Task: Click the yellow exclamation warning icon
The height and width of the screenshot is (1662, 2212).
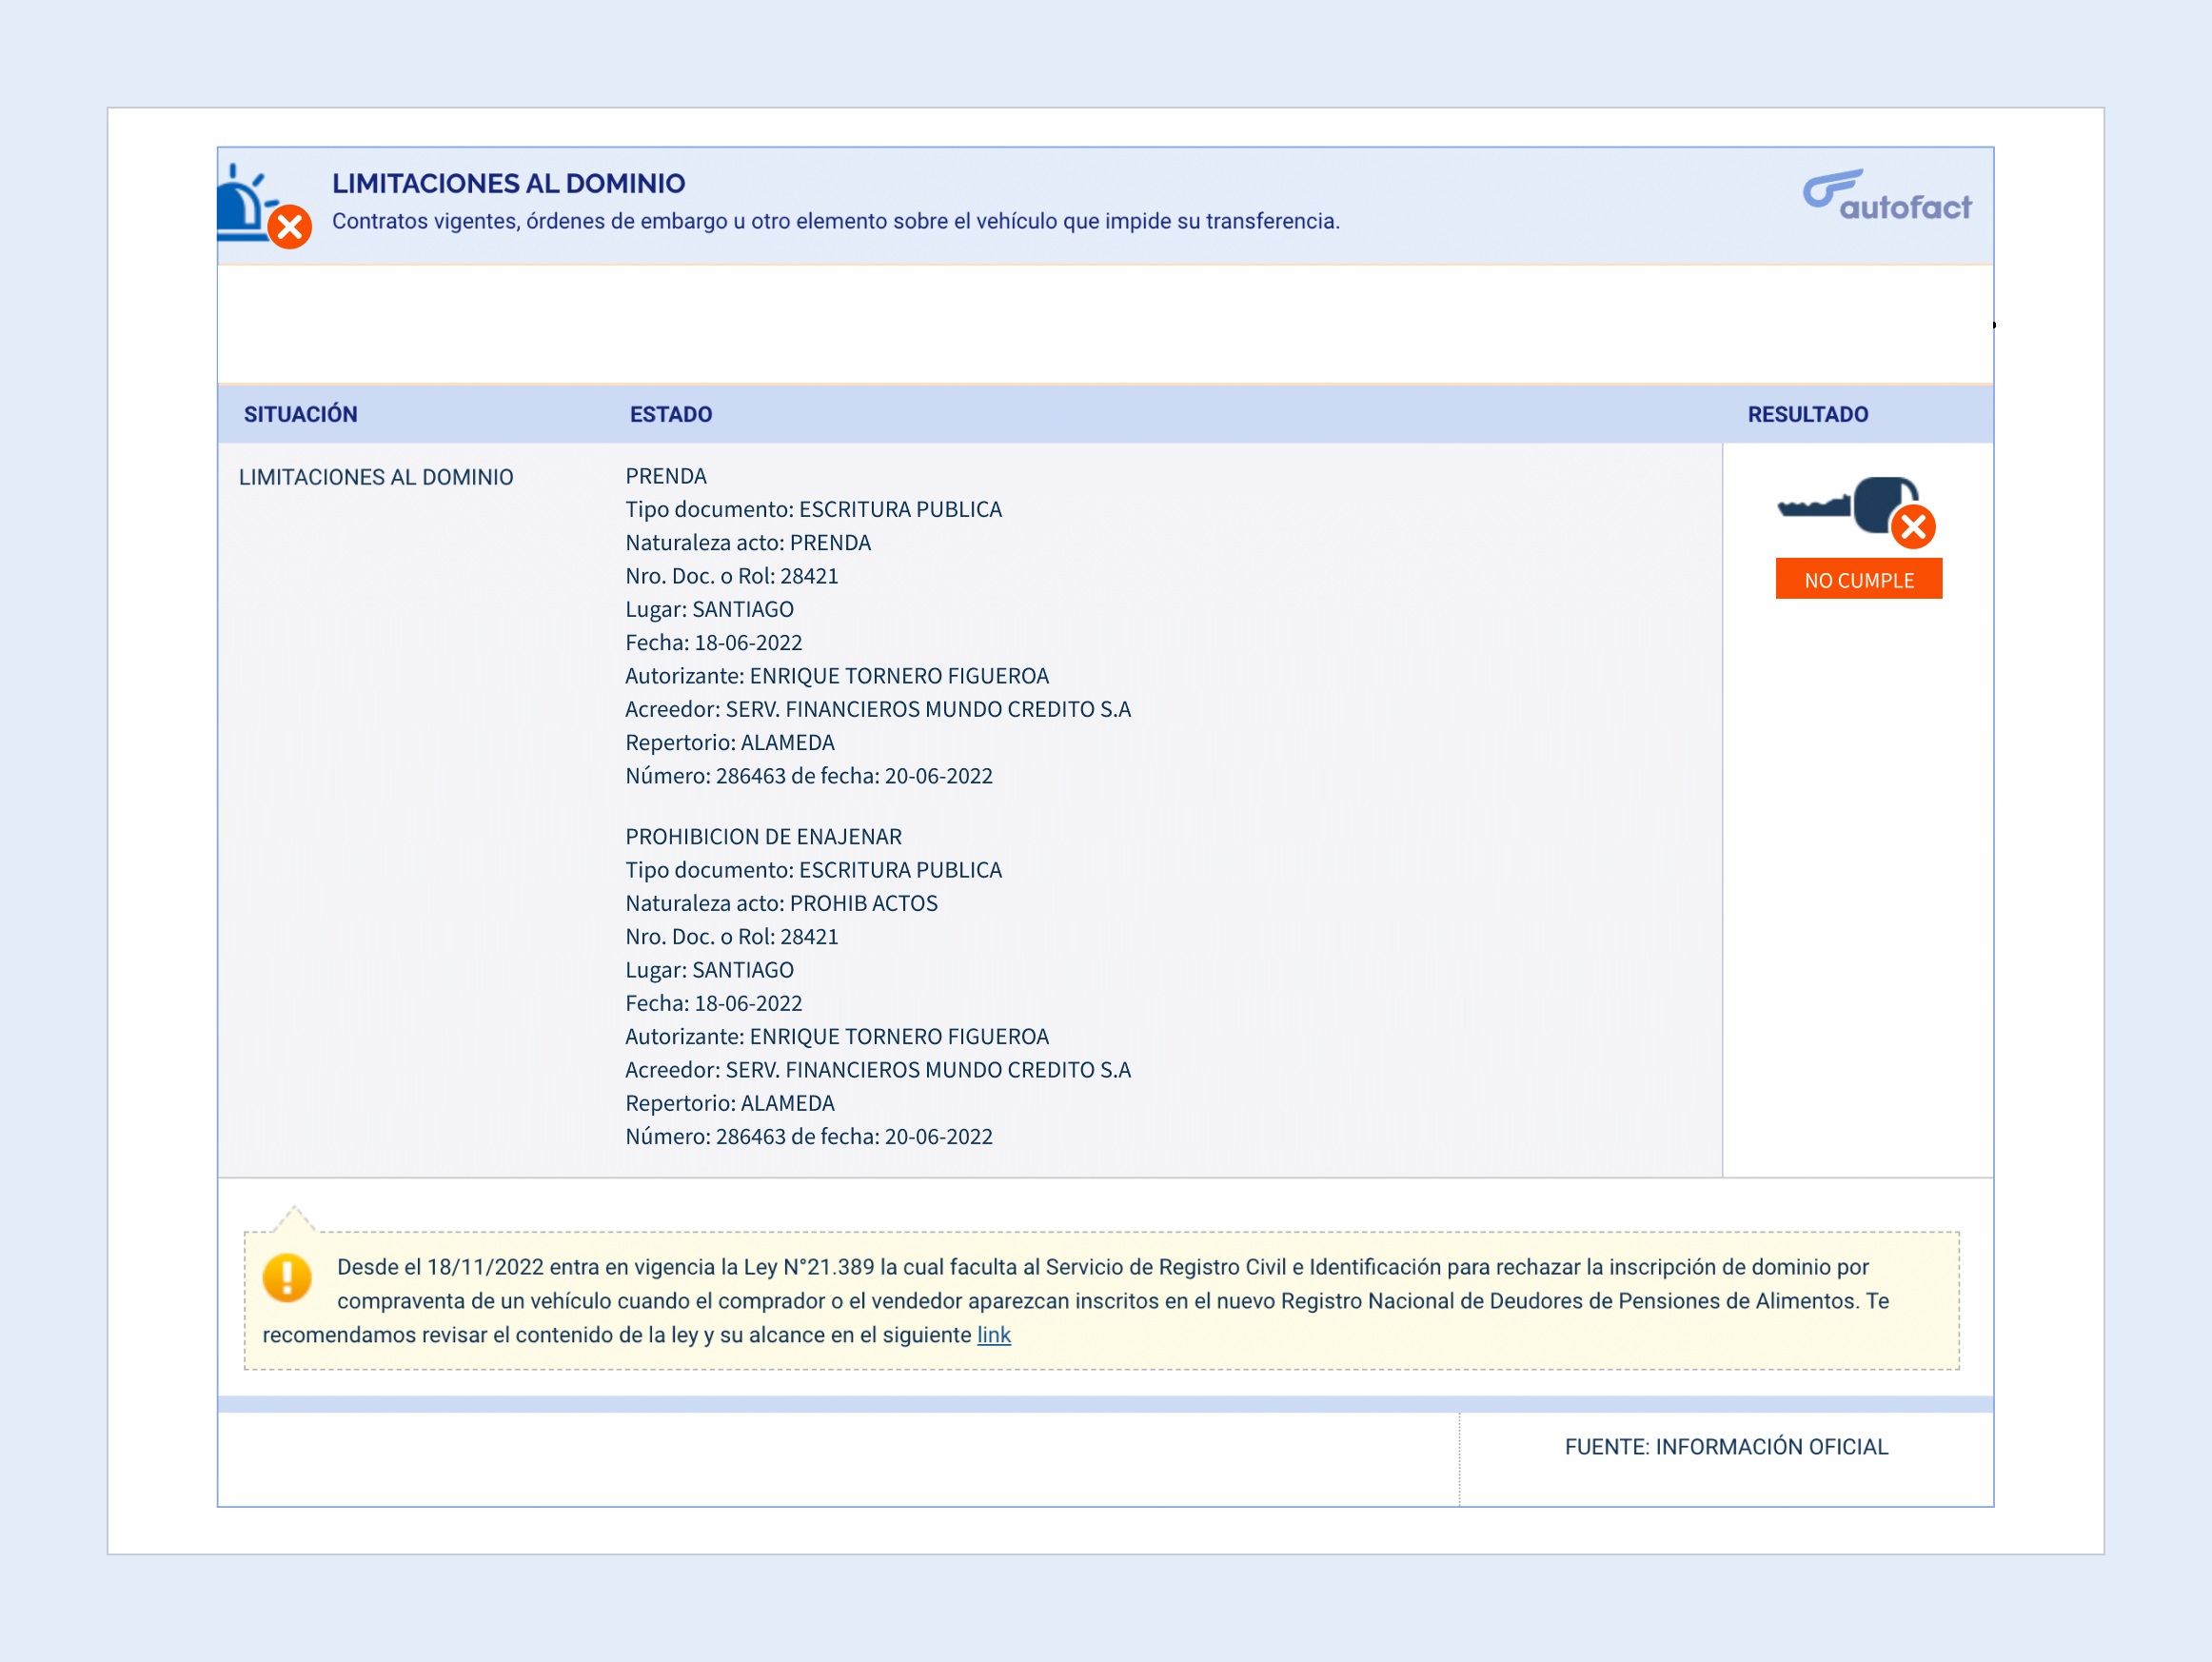Action: [x=287, y=1278]
